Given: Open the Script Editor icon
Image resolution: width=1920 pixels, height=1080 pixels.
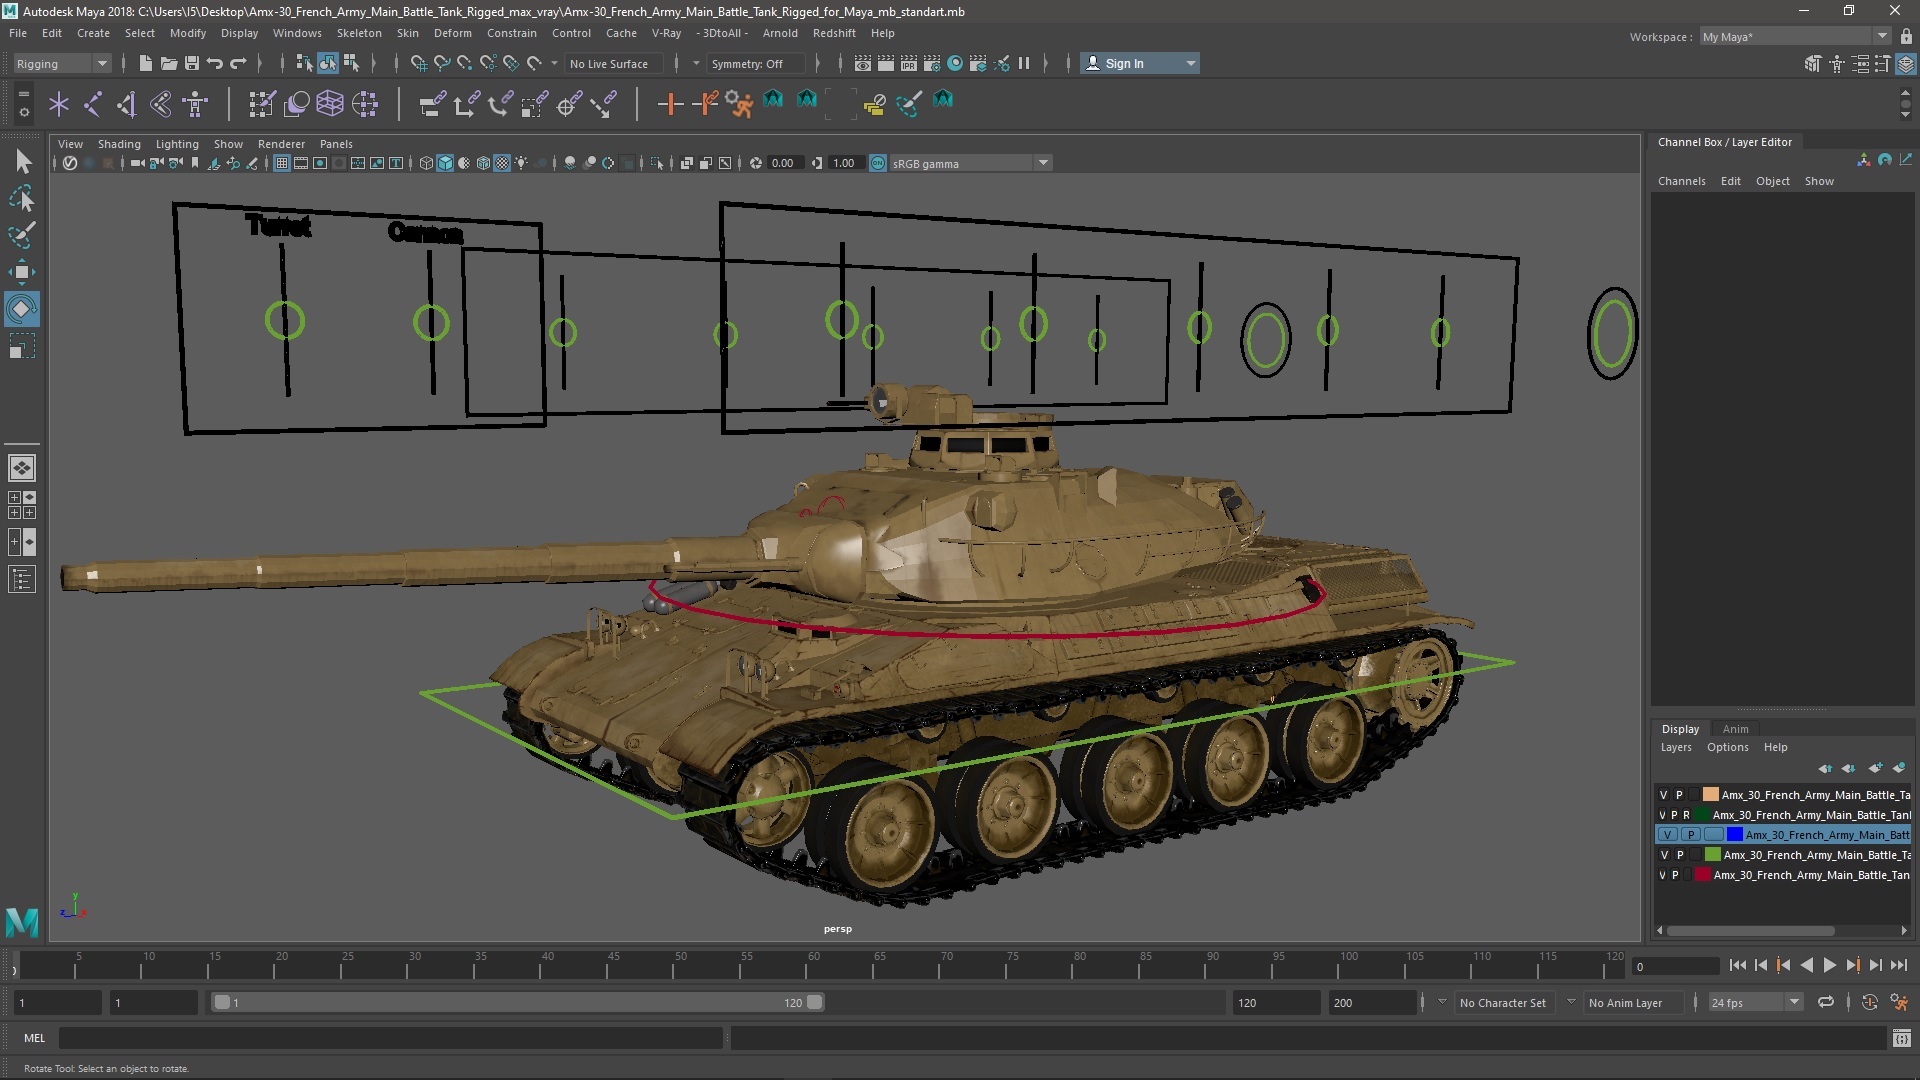Looking at the screenshot, I should click(1901, 1038).
